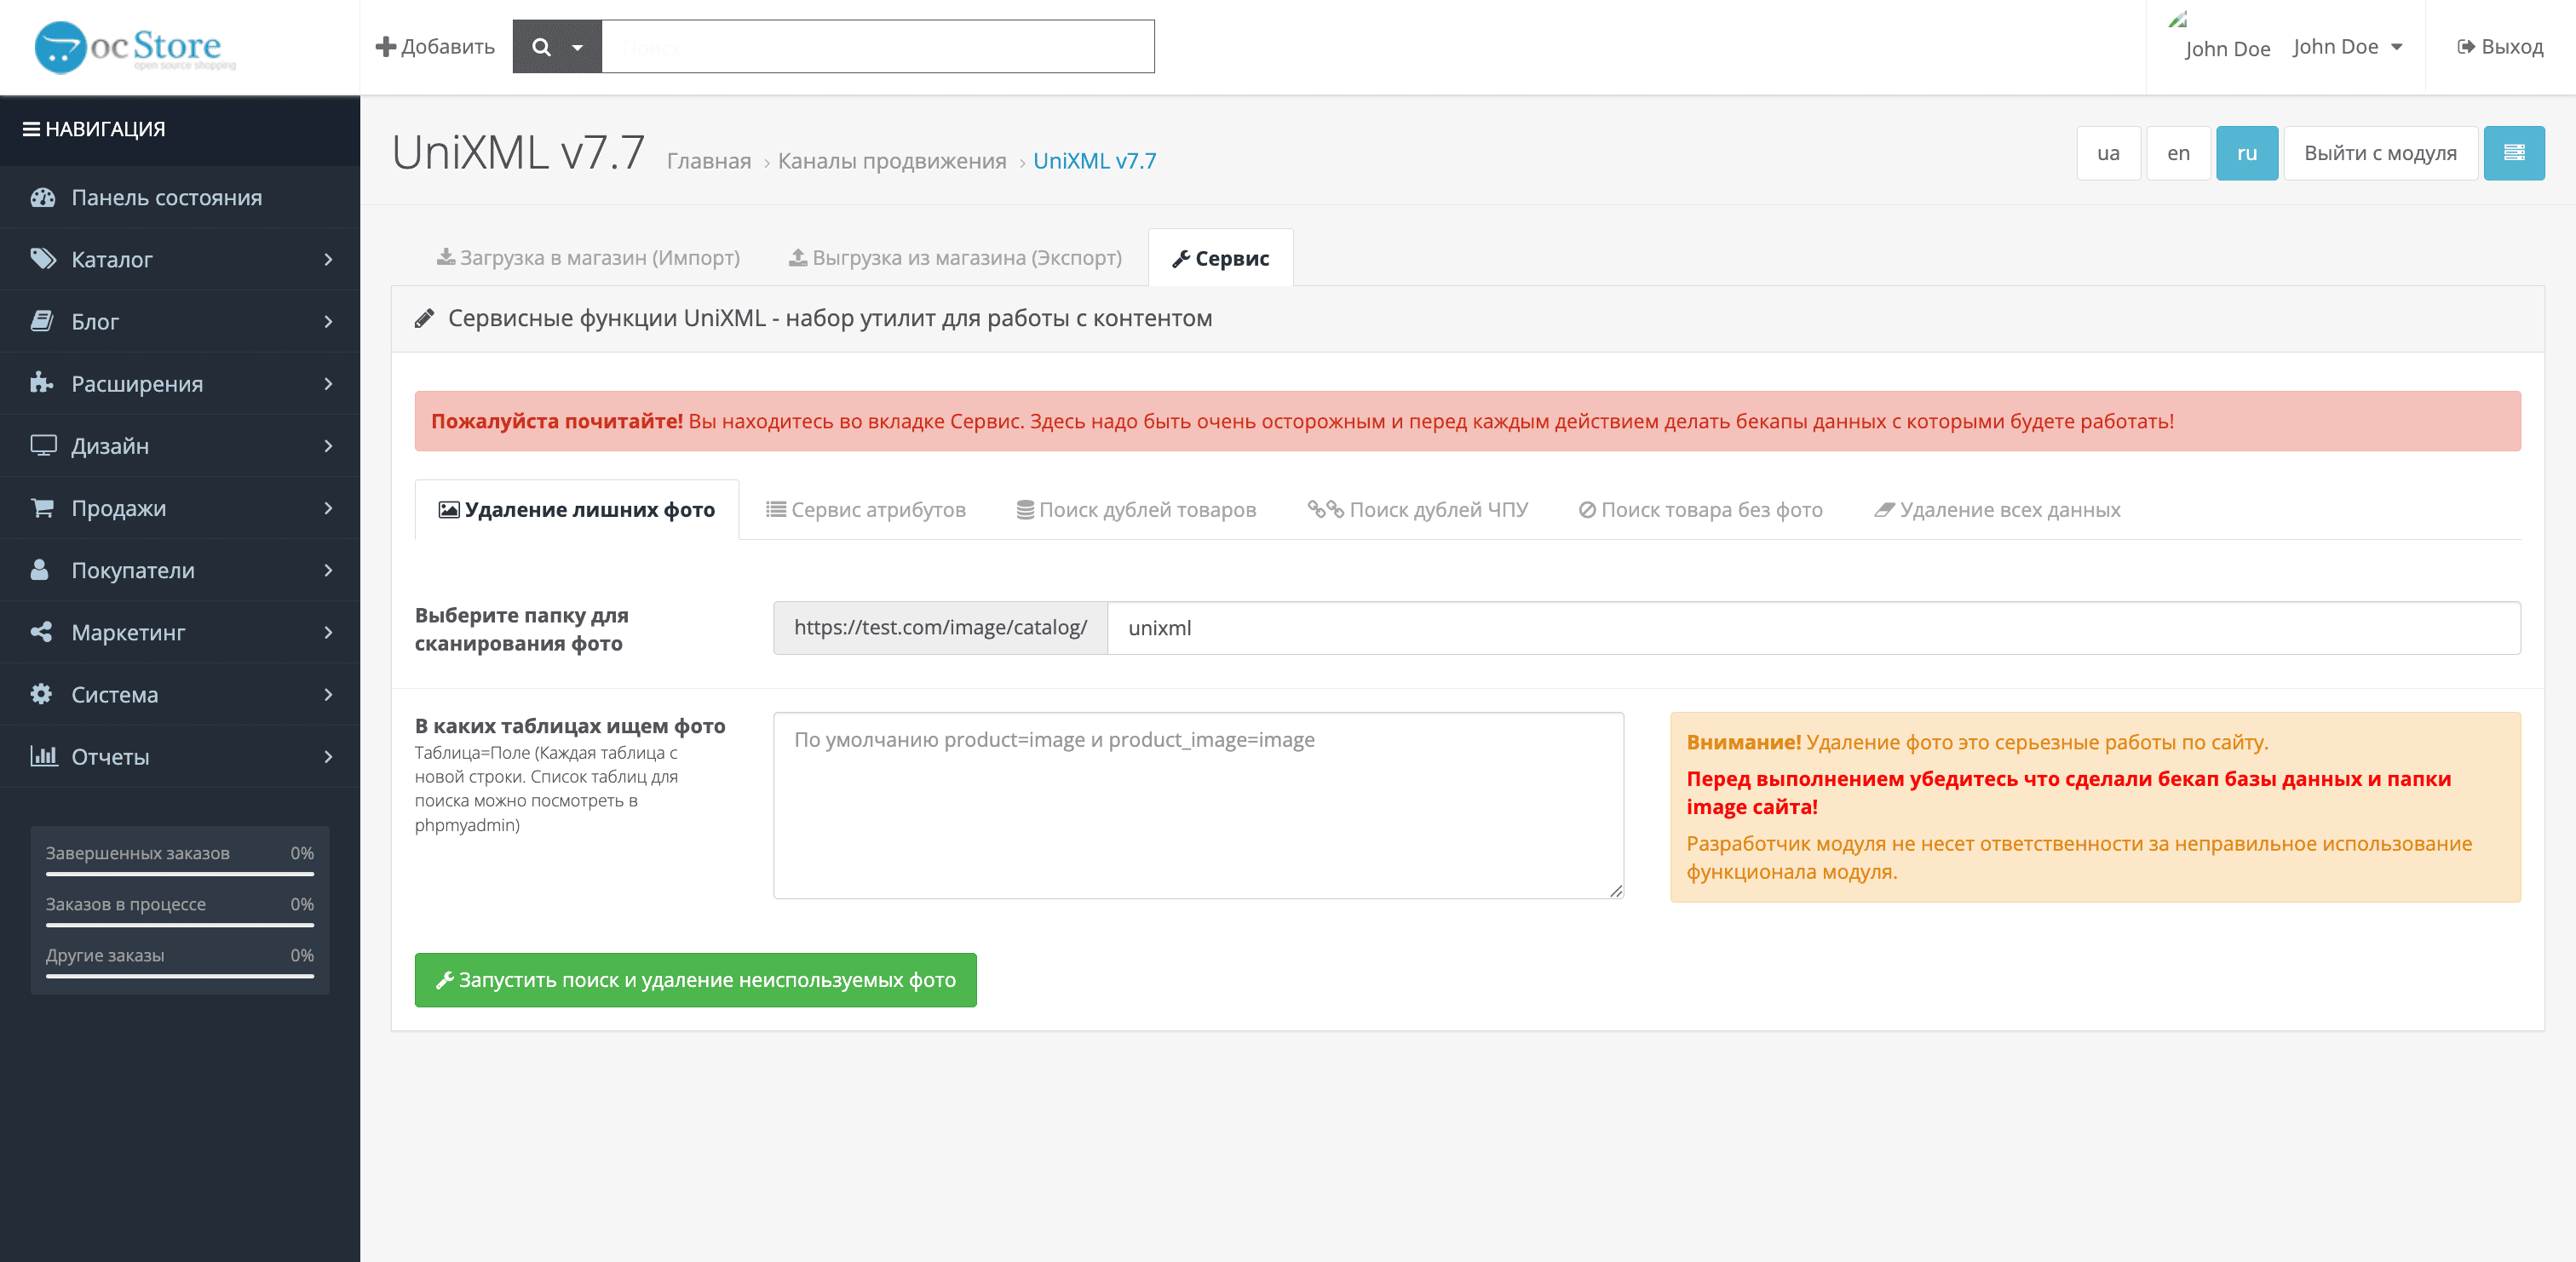The image size is (2576, 1262).
Task: Click the Расширения puzzle icon
Action: click(x=42, y=383)
